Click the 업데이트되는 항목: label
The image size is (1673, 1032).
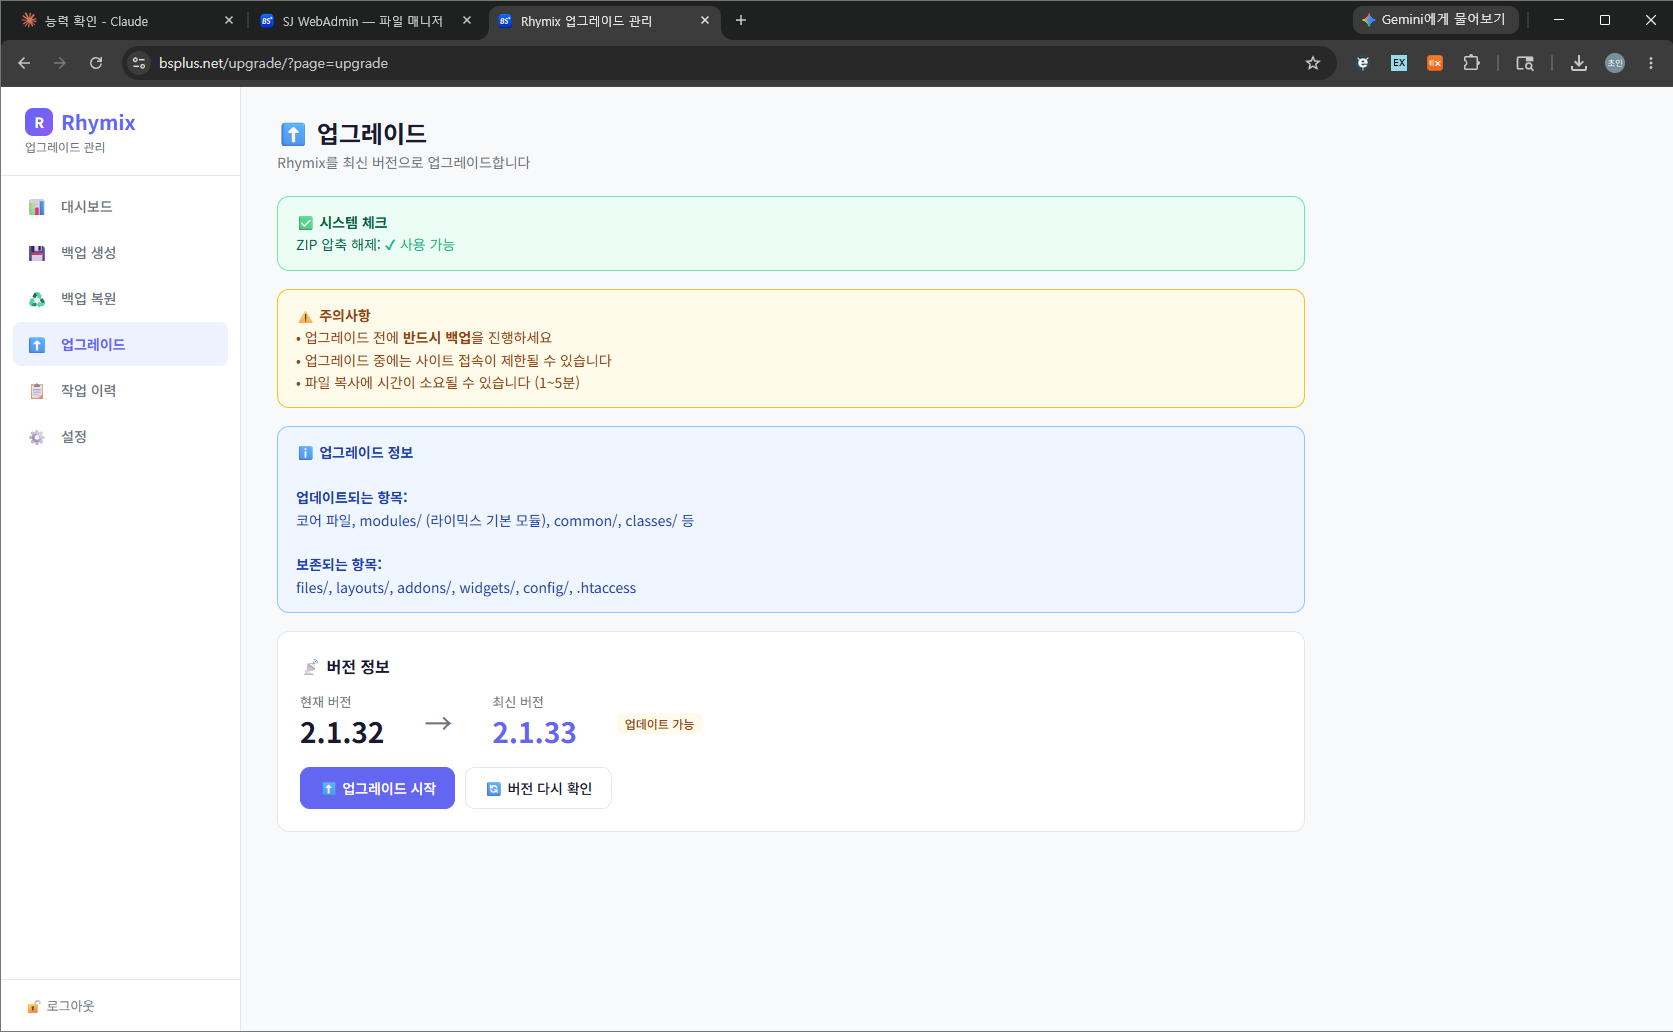pyautogui.click(x=352, y=498)
